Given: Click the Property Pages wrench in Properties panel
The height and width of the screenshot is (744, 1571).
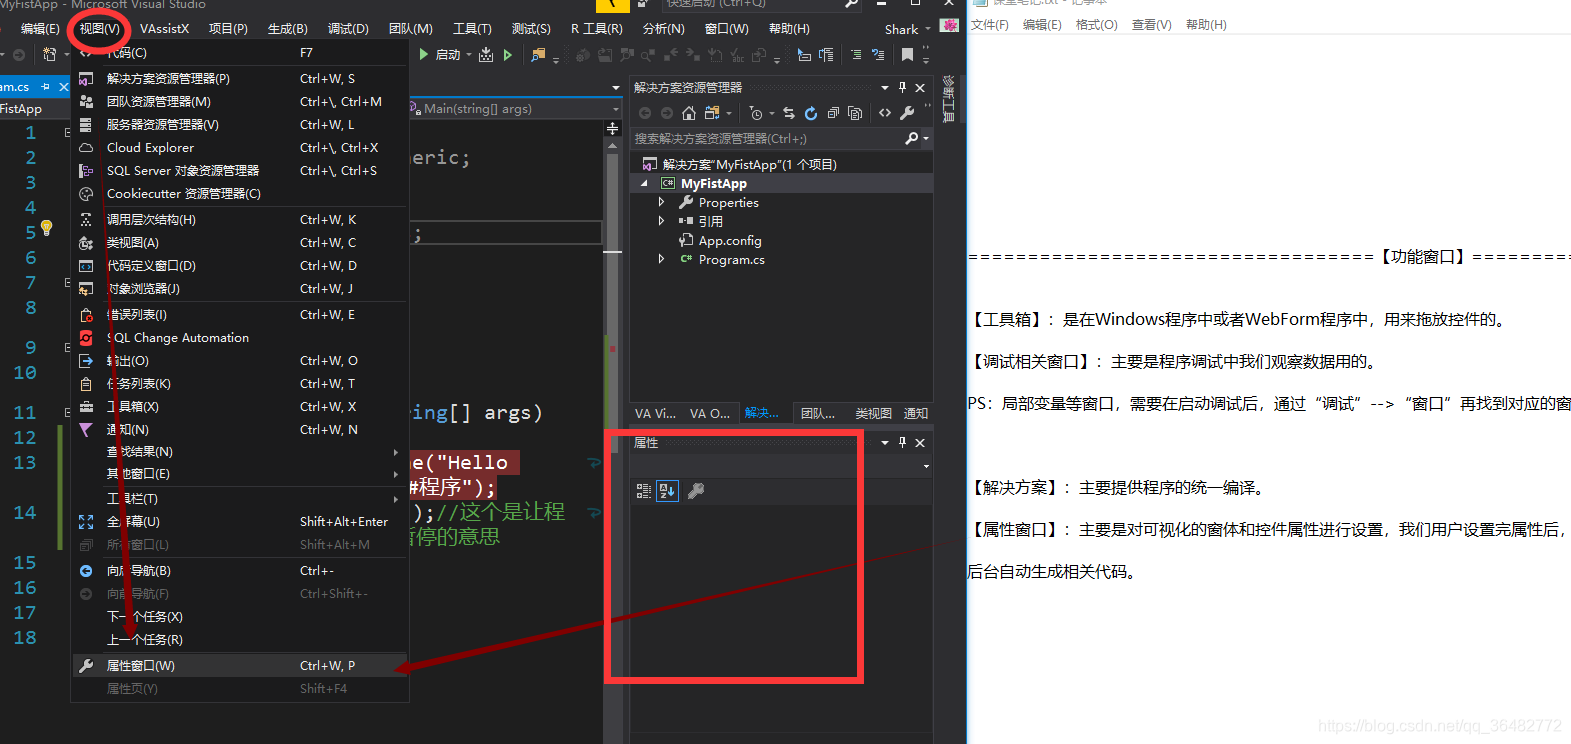Looking at the screenshot, I should click(696, 491).
